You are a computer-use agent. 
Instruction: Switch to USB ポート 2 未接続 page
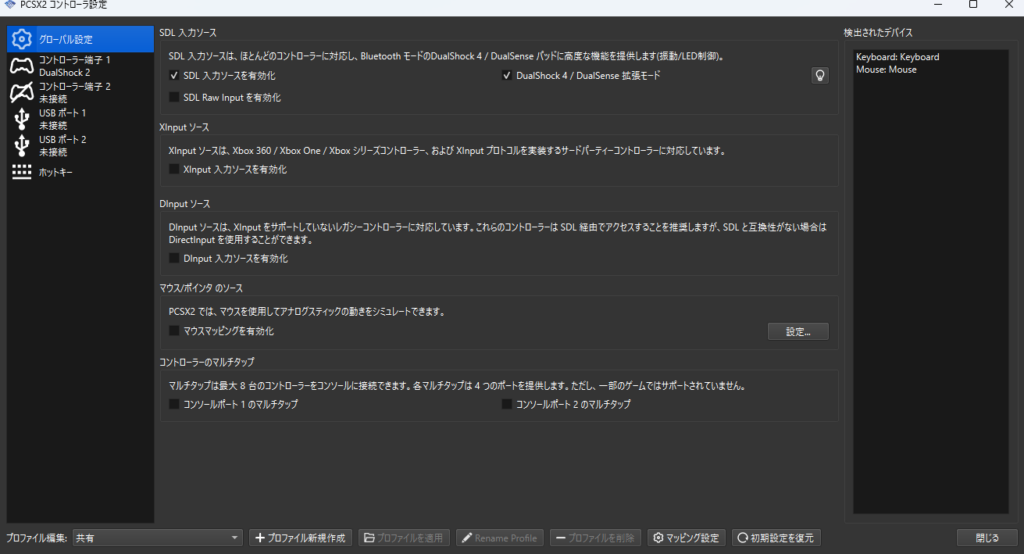[x=80, y=146]
